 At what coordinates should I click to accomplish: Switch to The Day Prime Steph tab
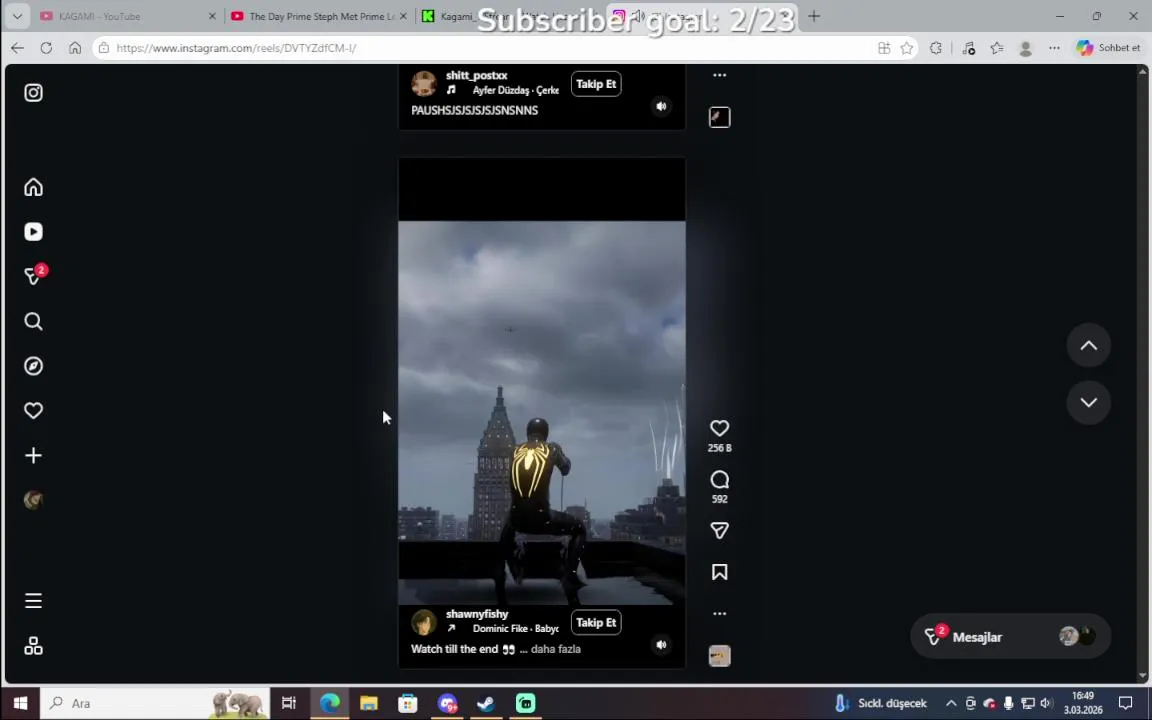[x=318, y=16]
